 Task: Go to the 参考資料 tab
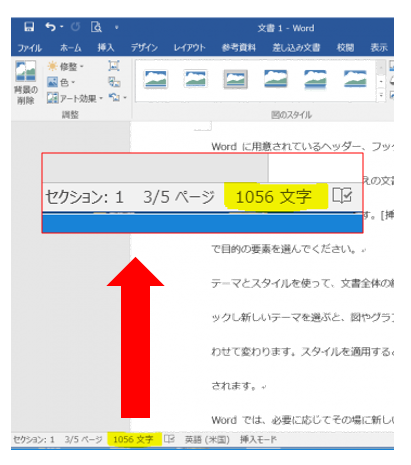pyautogui.click(x=239, y=48)
